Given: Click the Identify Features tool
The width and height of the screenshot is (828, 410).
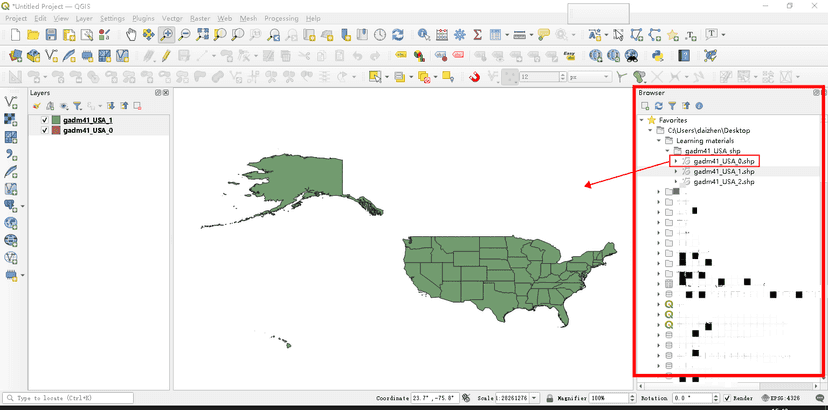Looking at the screenshot, I should (424, 35).
